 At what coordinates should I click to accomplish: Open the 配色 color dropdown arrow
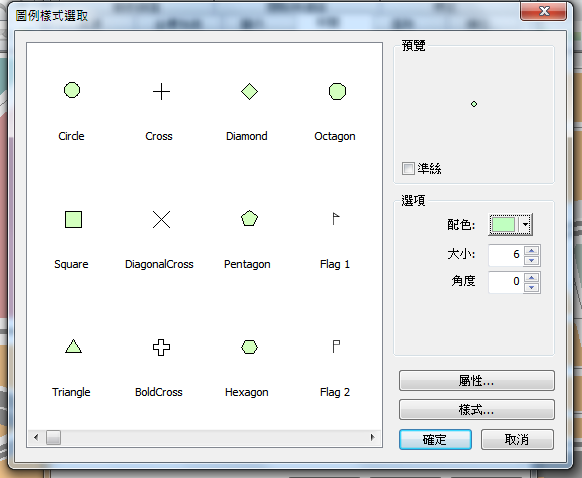pyautogui.click(x=525, y=225)
